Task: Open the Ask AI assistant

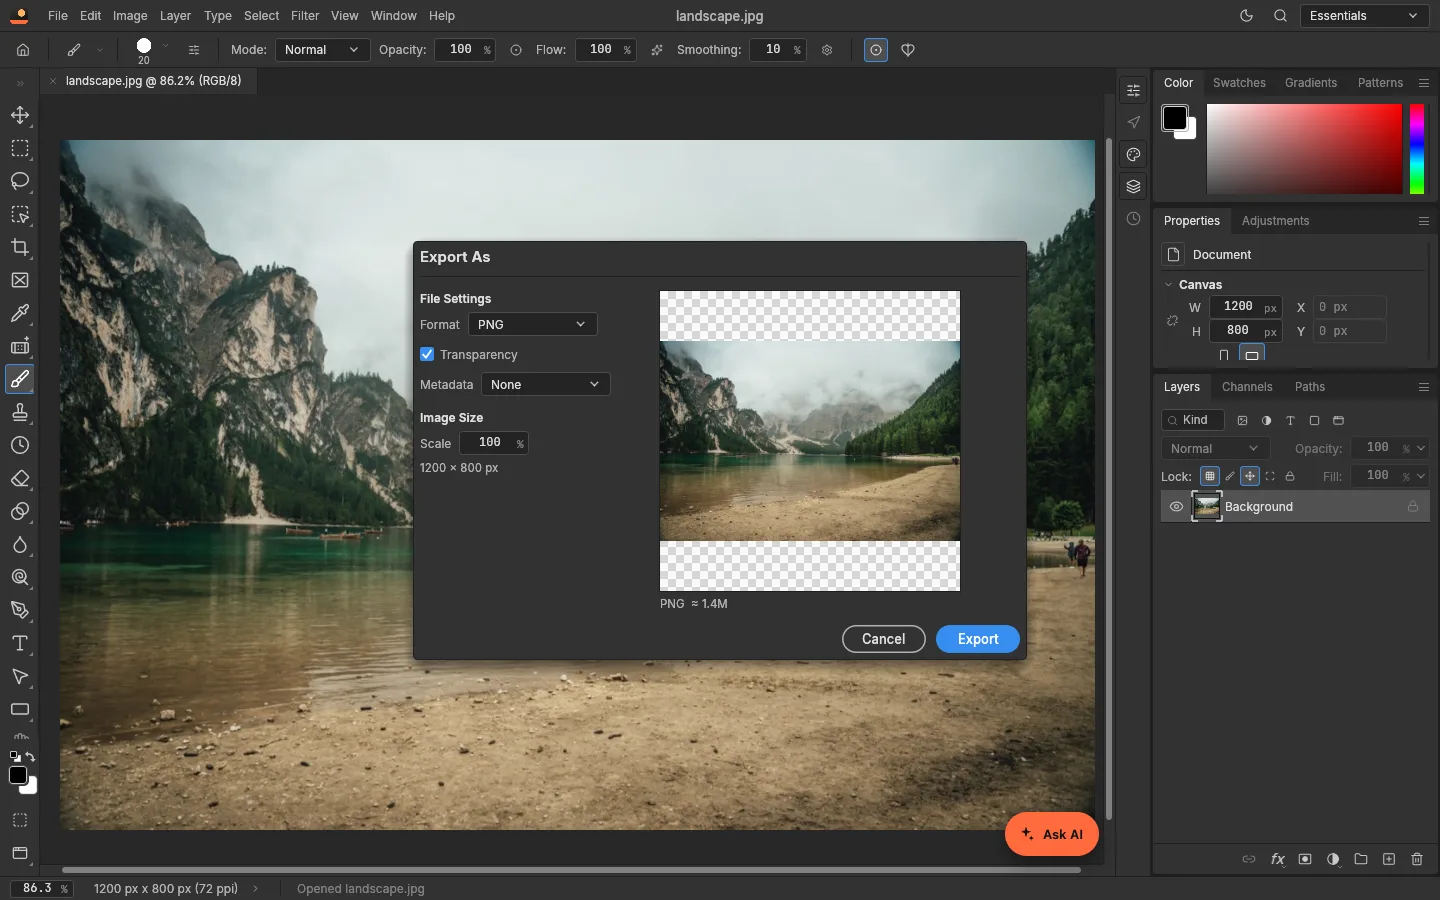Action: coord(1052,834)
